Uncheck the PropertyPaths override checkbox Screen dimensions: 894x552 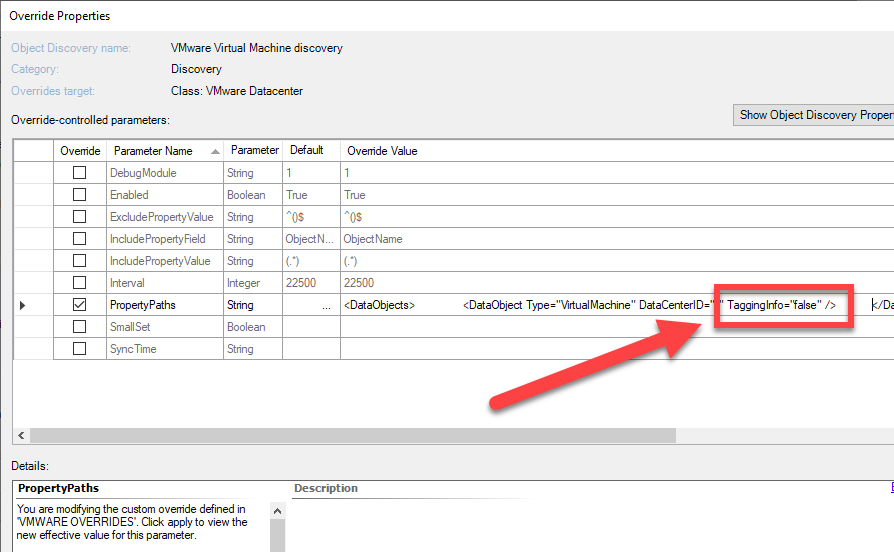pos(79,305)
